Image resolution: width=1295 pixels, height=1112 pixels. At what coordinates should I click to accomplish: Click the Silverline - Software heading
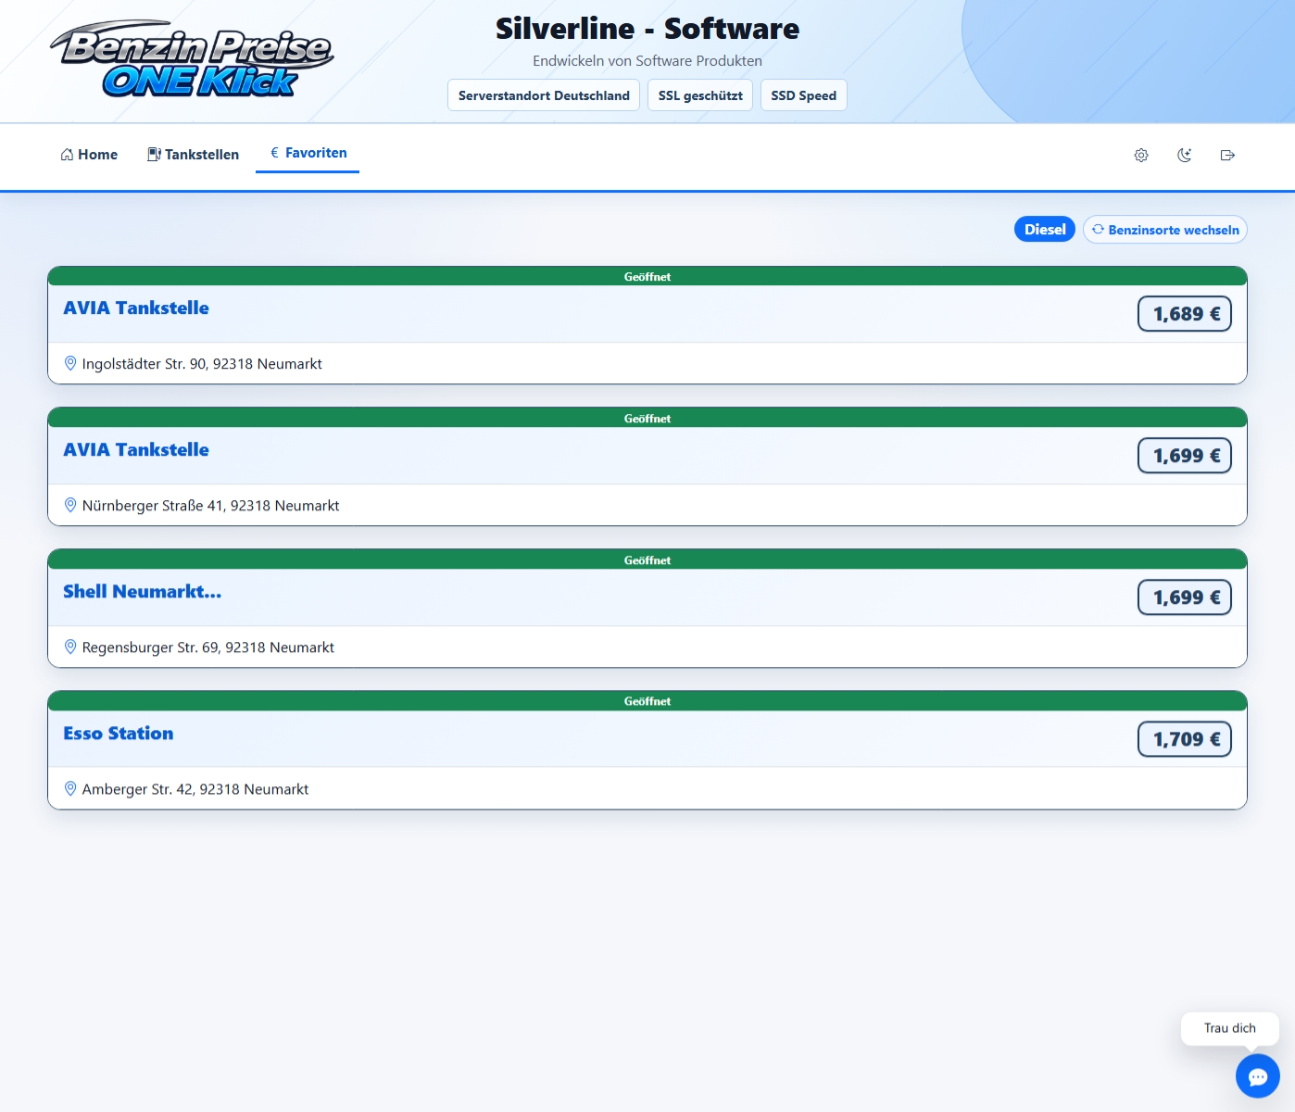tap(647, 29)
